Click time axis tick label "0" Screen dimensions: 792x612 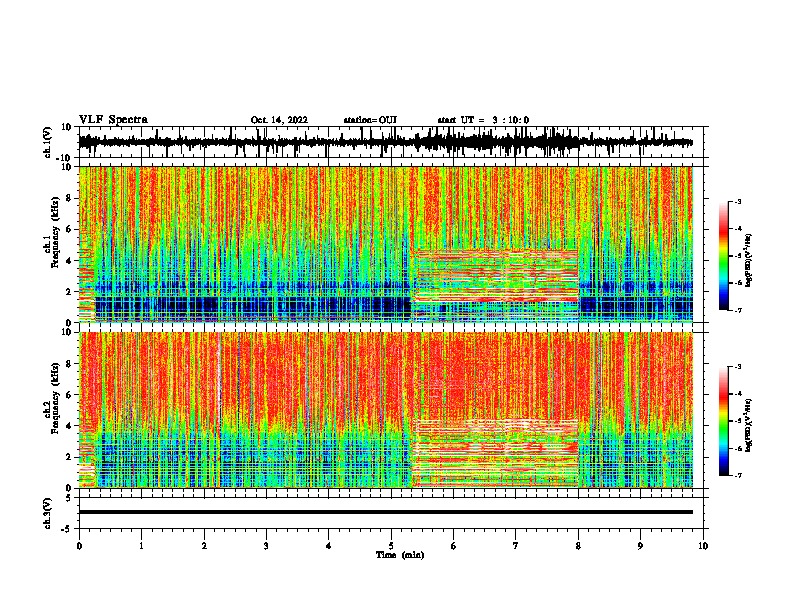[79, 546]
